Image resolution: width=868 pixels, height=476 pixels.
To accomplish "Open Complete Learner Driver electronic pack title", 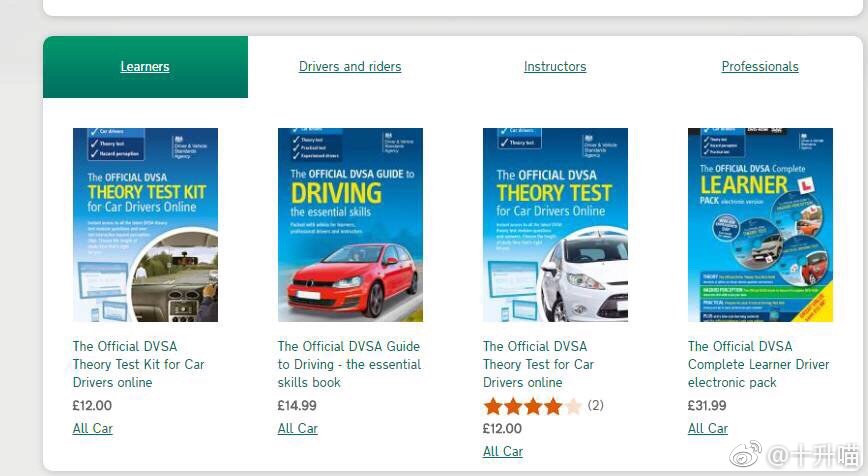I will 758,364.
